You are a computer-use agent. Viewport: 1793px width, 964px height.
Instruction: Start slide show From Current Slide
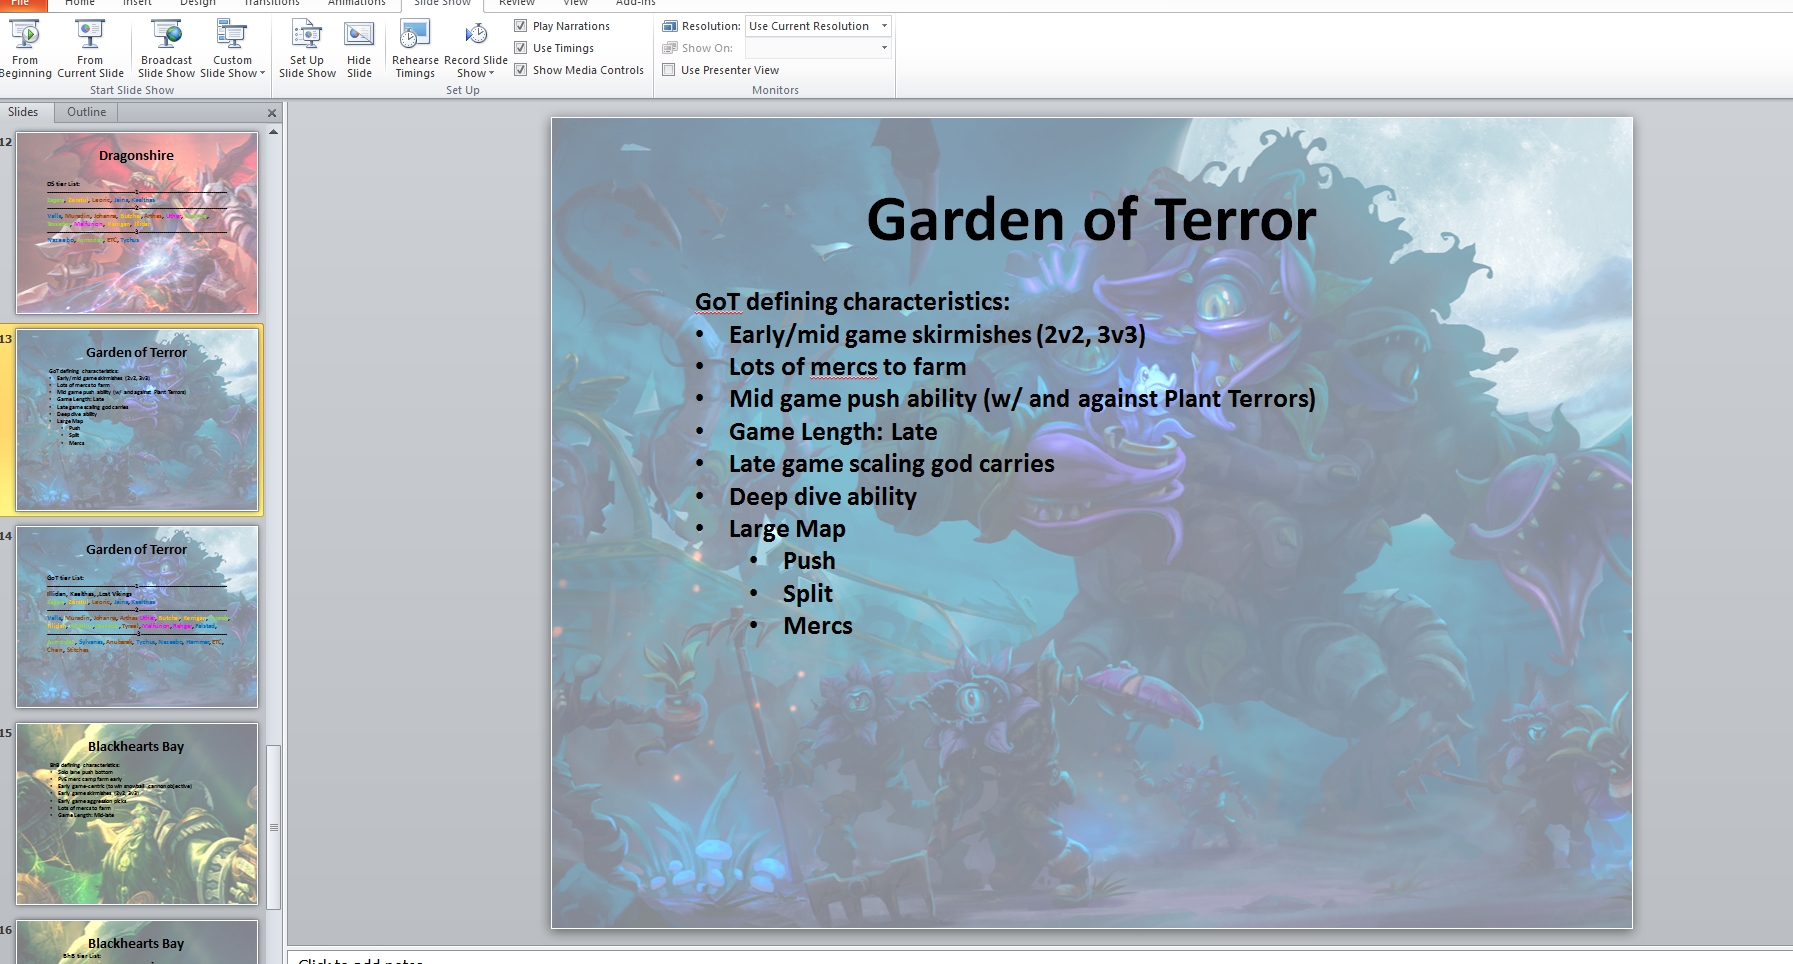click(x=90, y=49)
